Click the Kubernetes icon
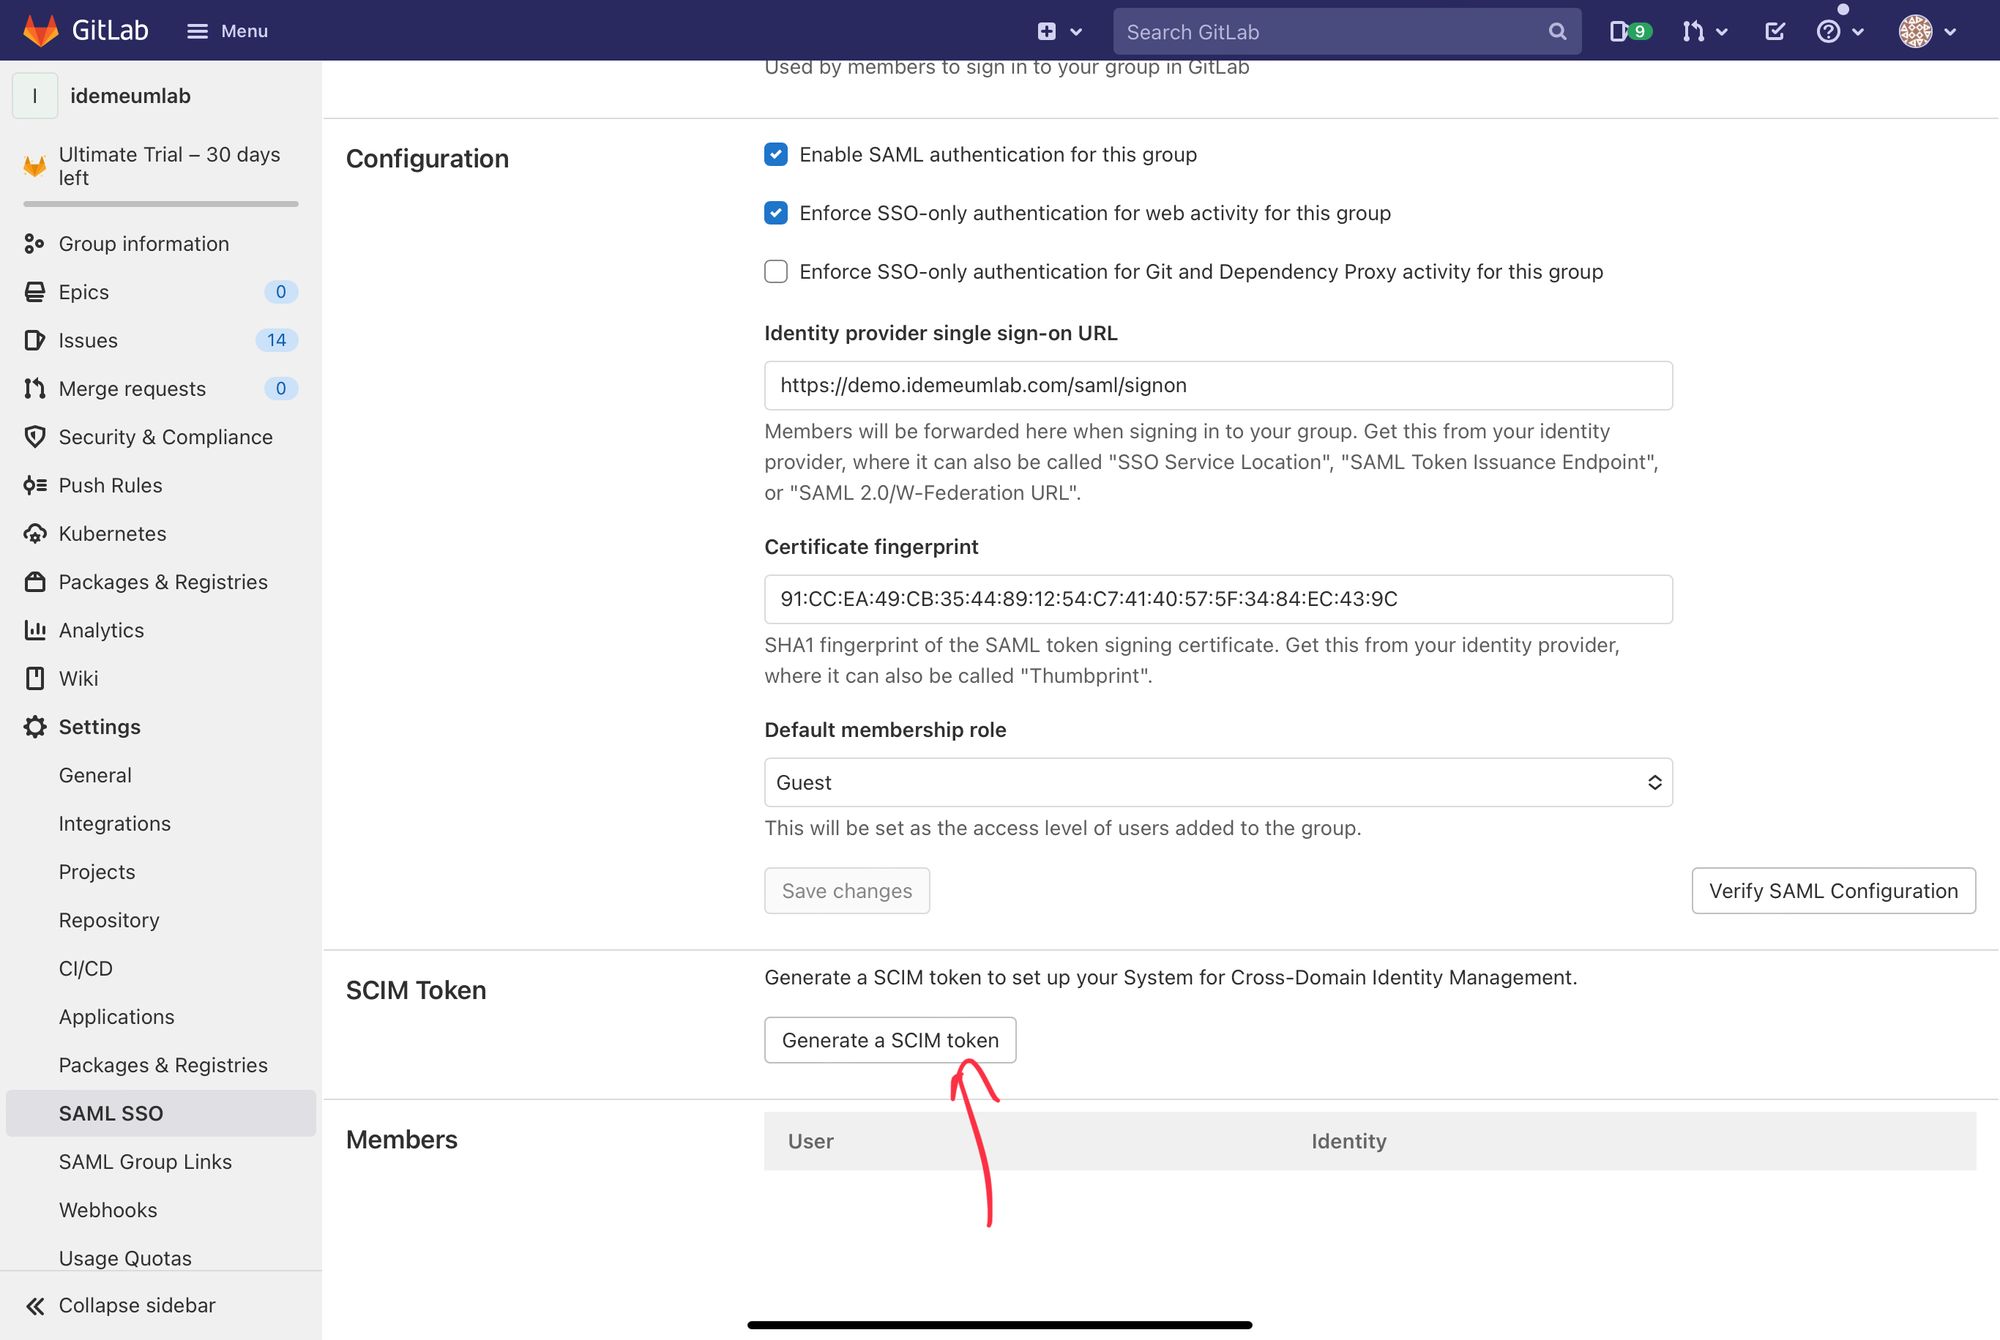 [34, 533]
